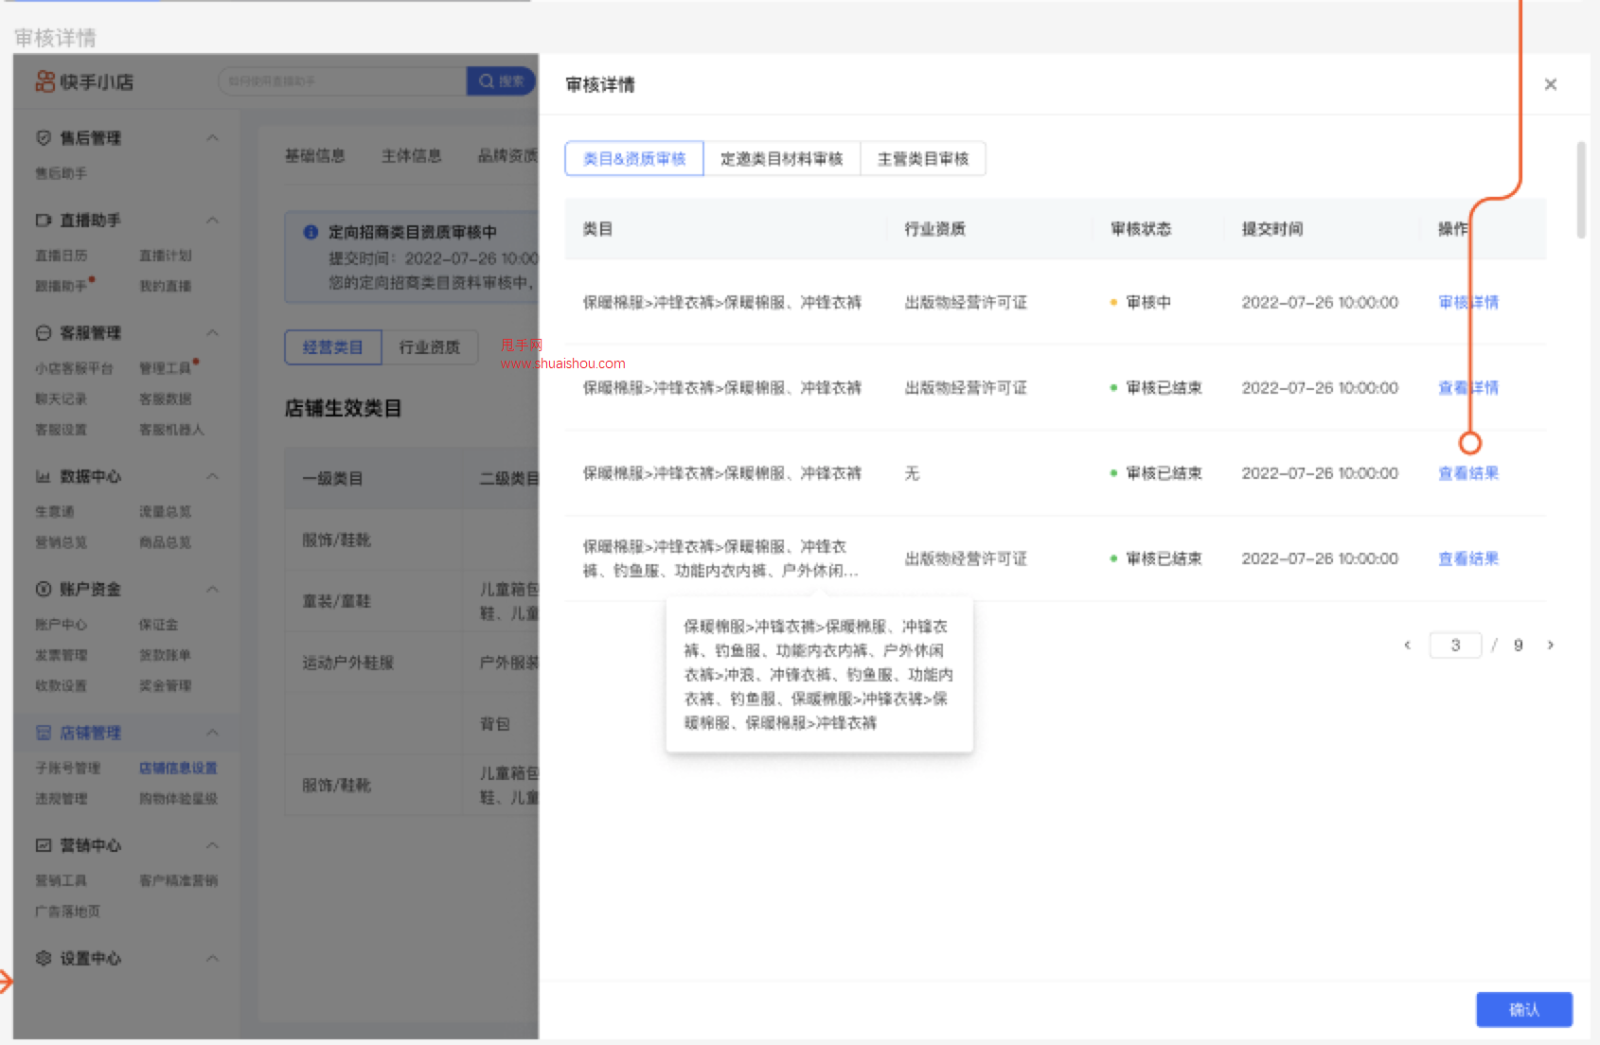Open 购物体验星级 in the sidebar
This screenshot has width=1600, height=1045.
pyautogui.click(x=178, y=799)
